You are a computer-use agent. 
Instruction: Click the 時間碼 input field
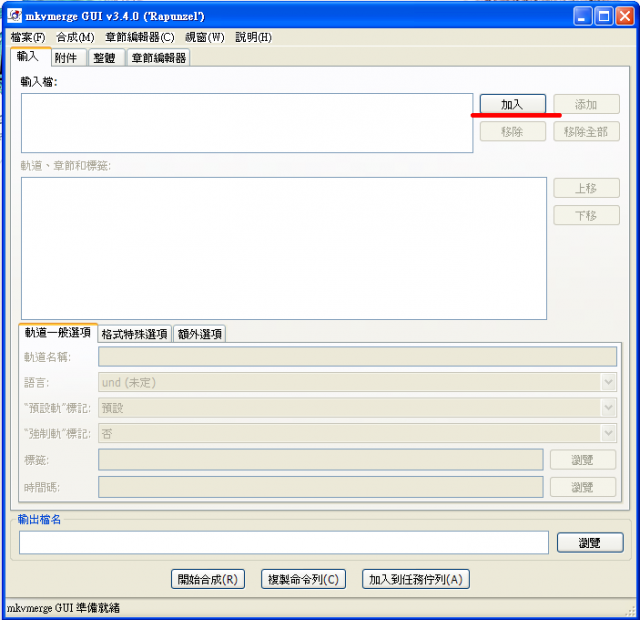tap(321, 487)
